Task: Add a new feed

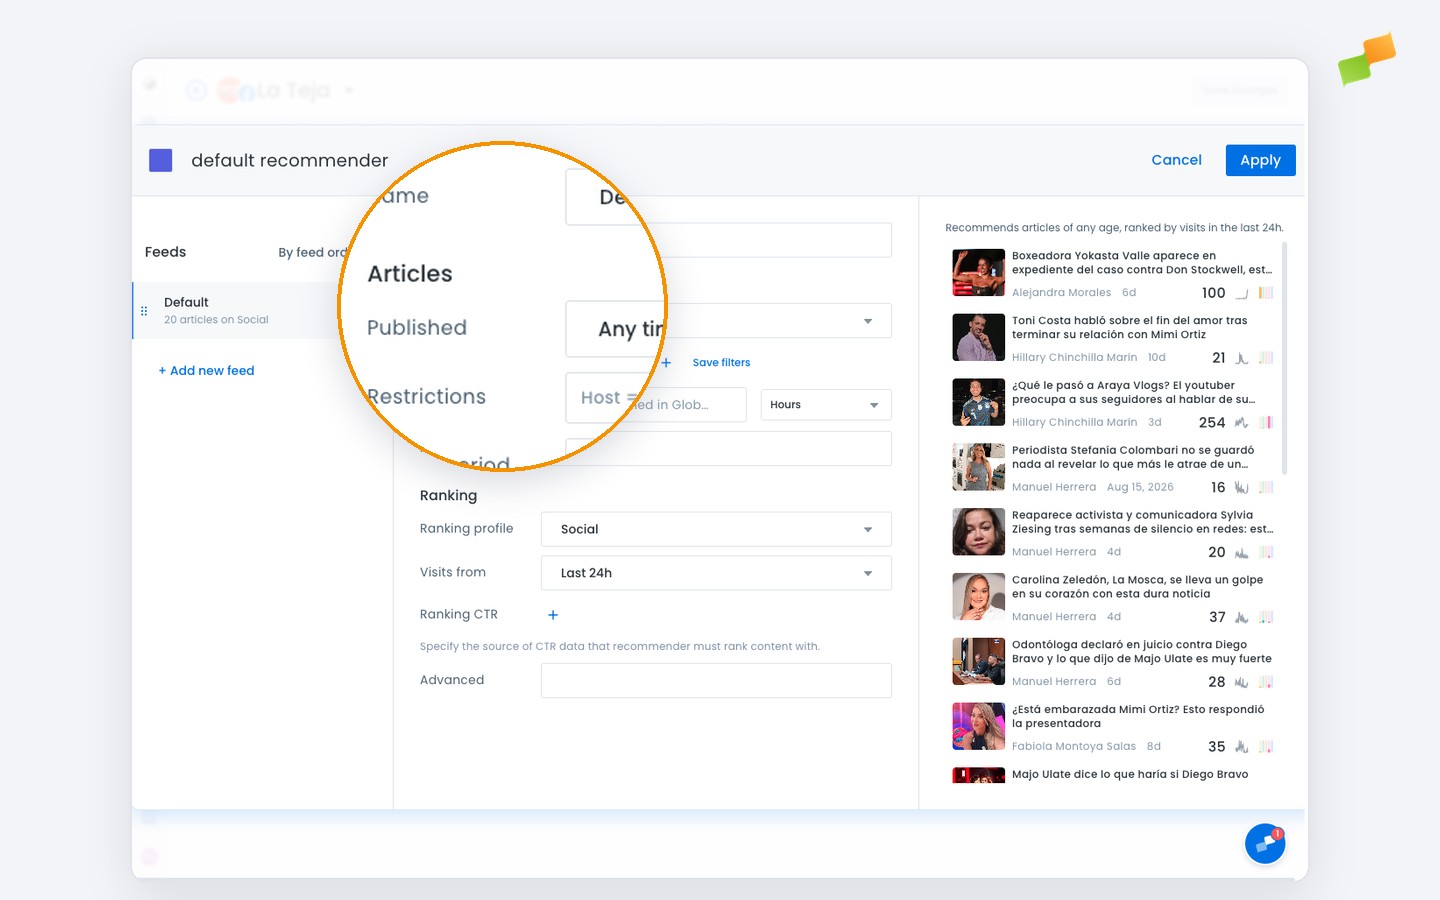Action: click(x=207, y=371)
